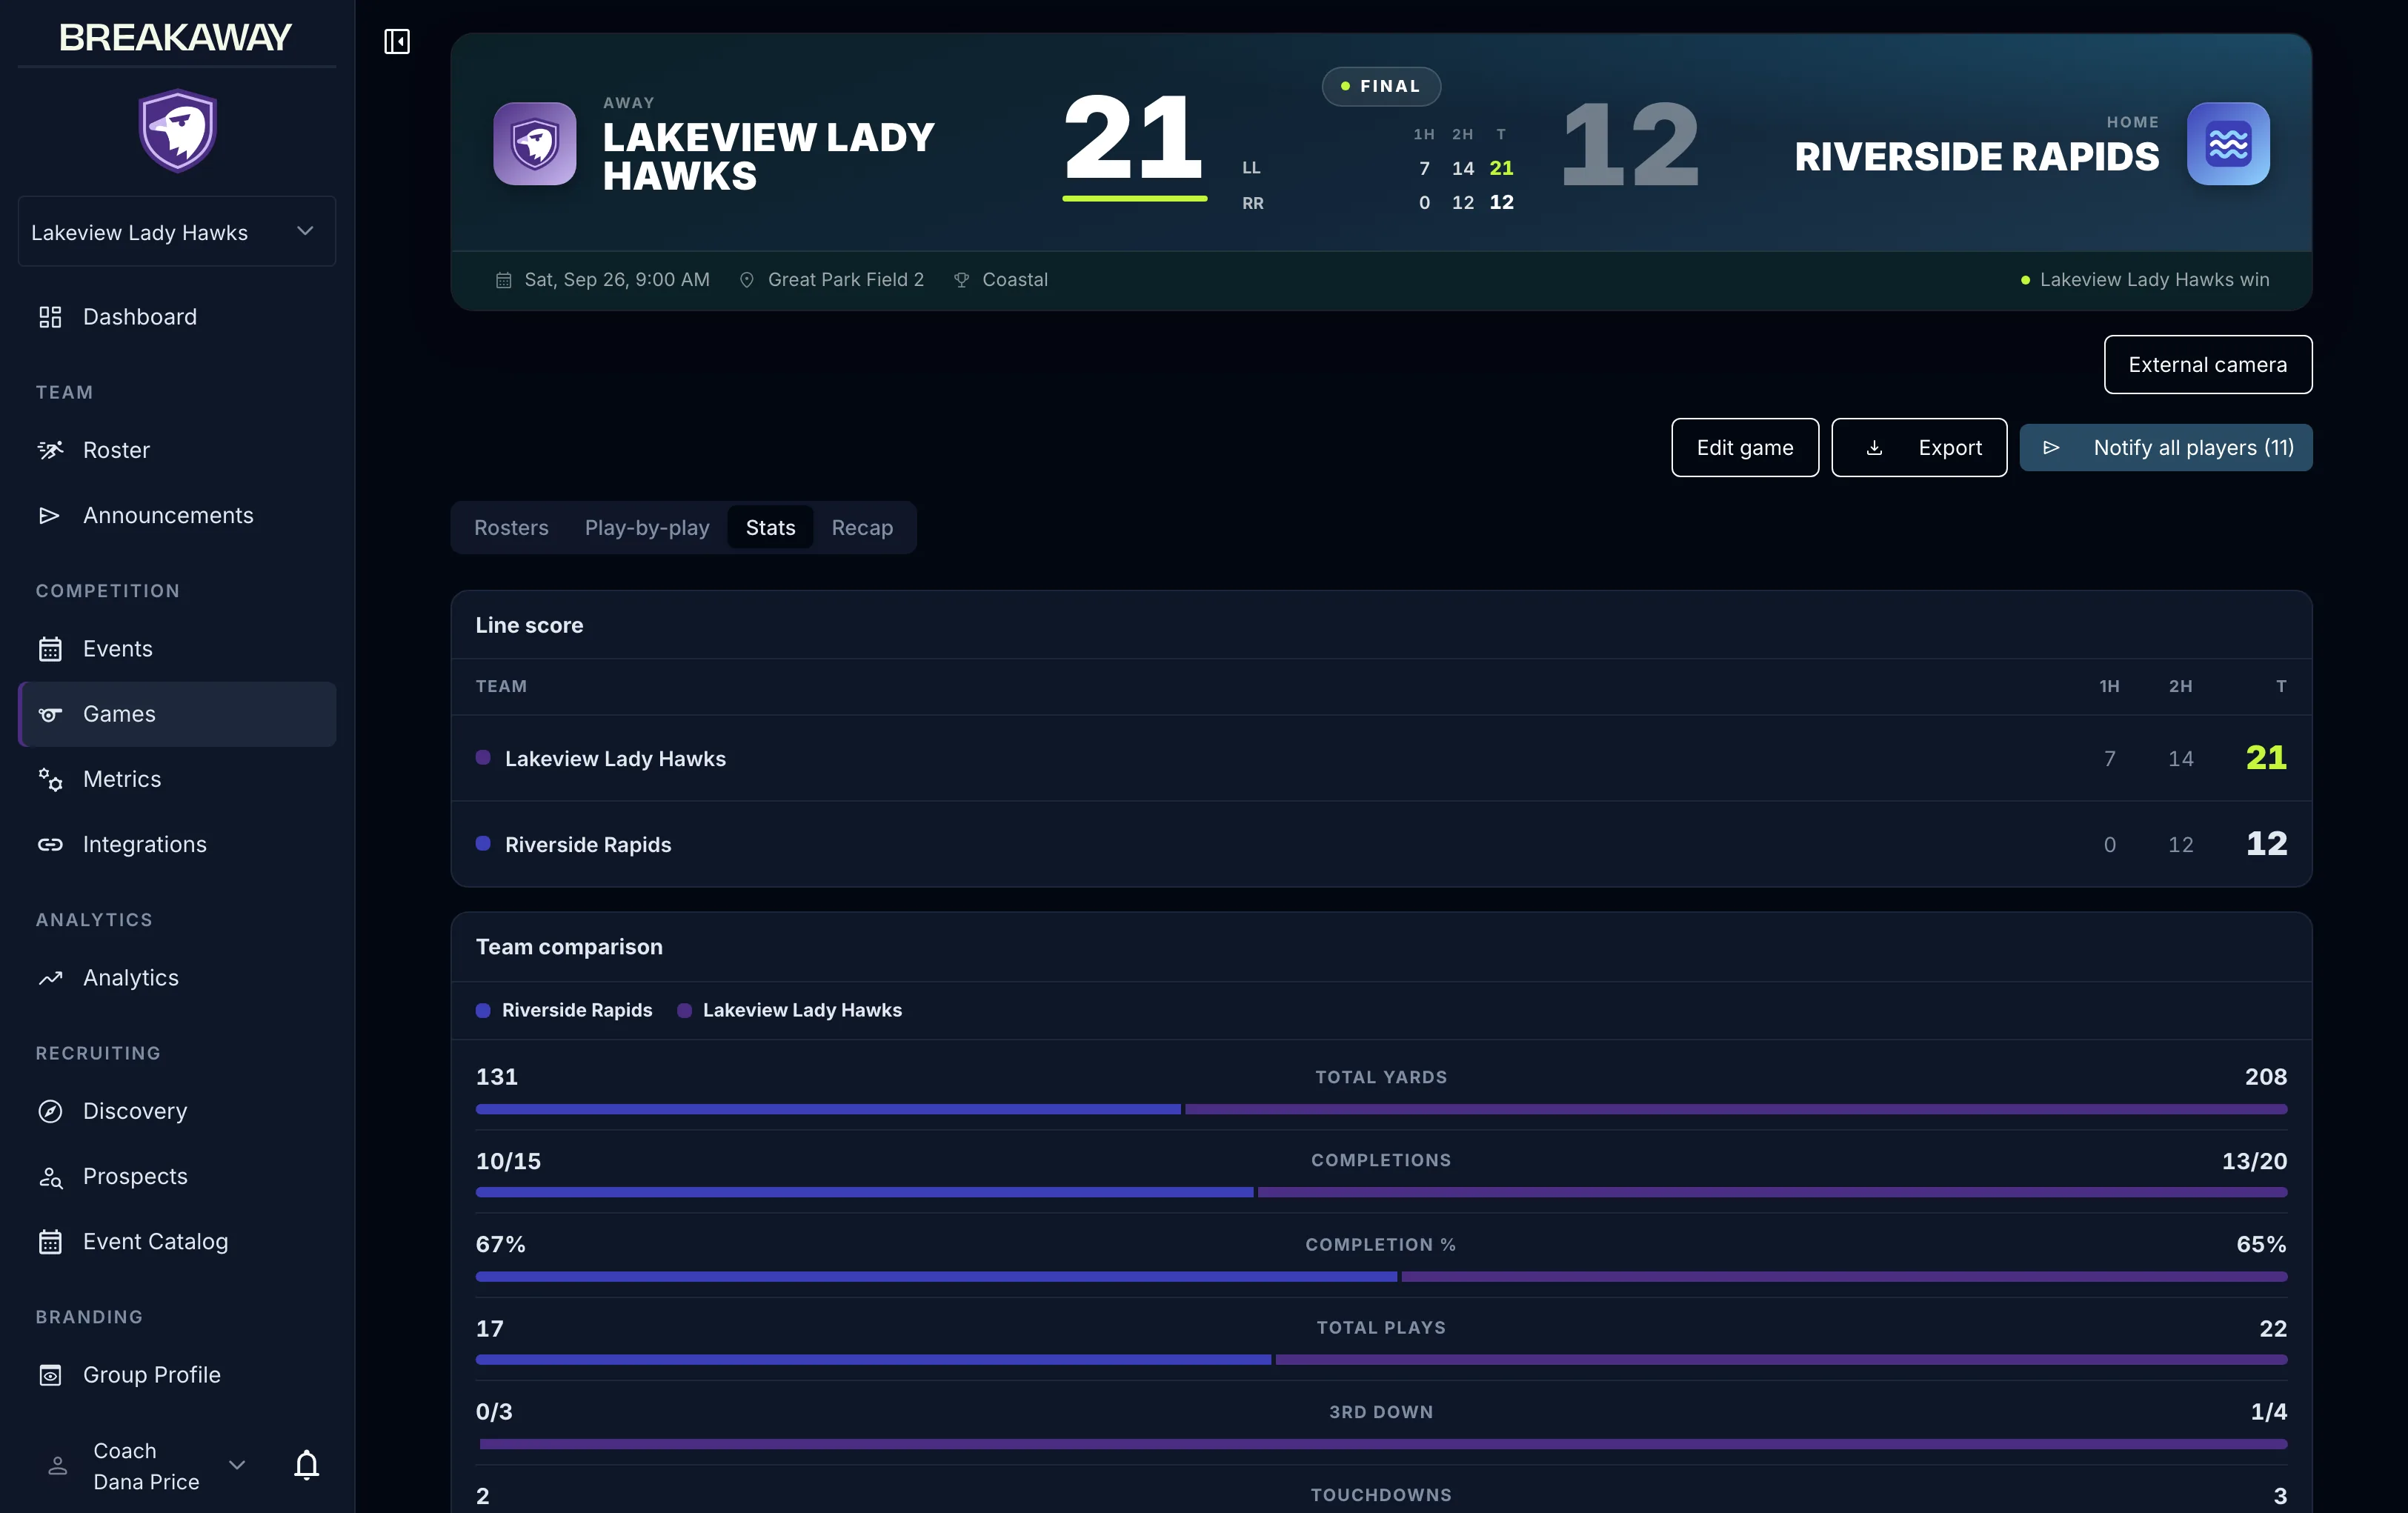Click the Integrations link icon
The image size is (2408, 1513).
50,844
